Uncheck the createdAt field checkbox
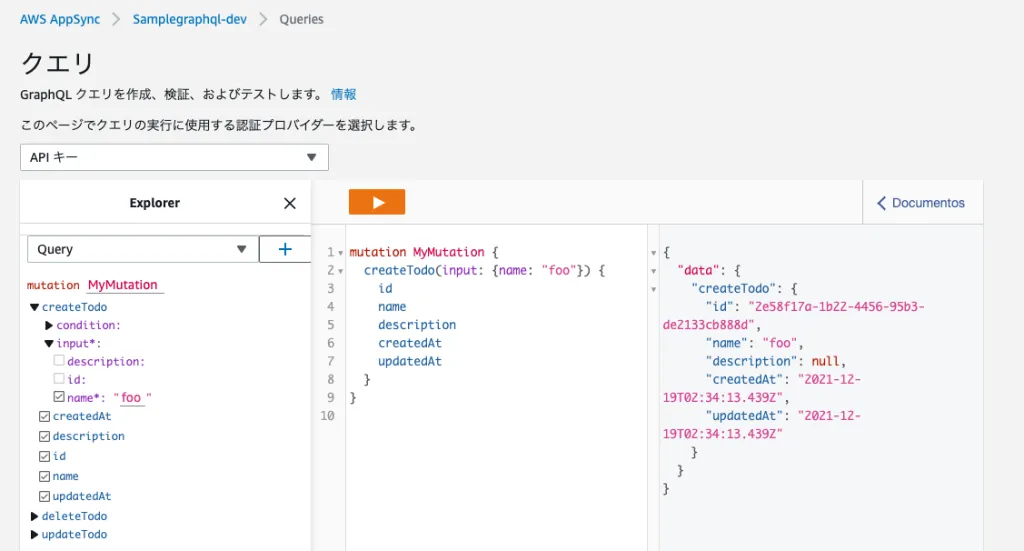This screenshot has height=551, width=1024. pos(44,417)
